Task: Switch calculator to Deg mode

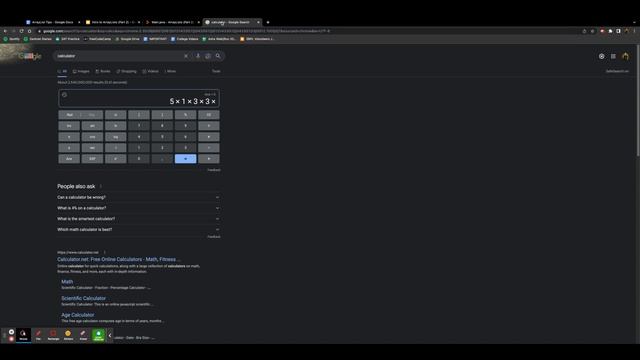Action: pyautogui.click(x=92, y=115)
